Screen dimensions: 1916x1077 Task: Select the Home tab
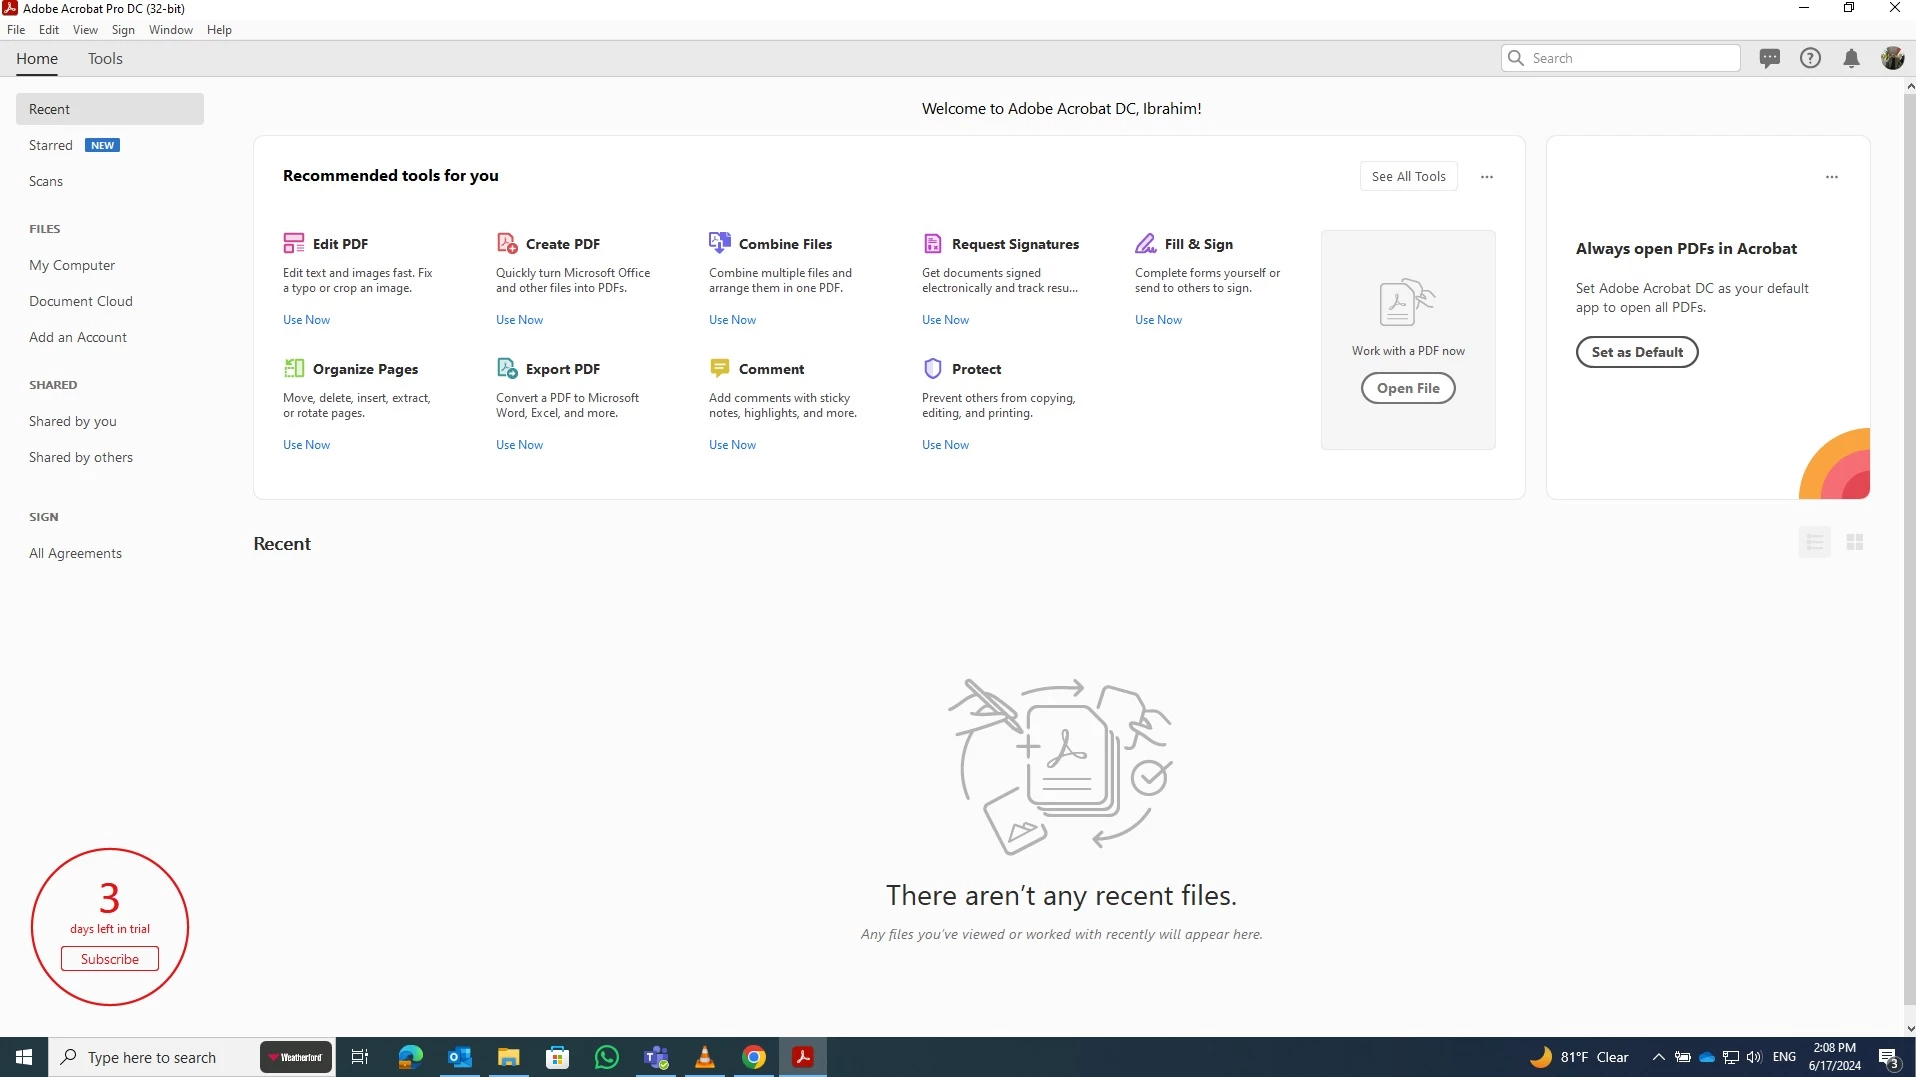point(37,58)
